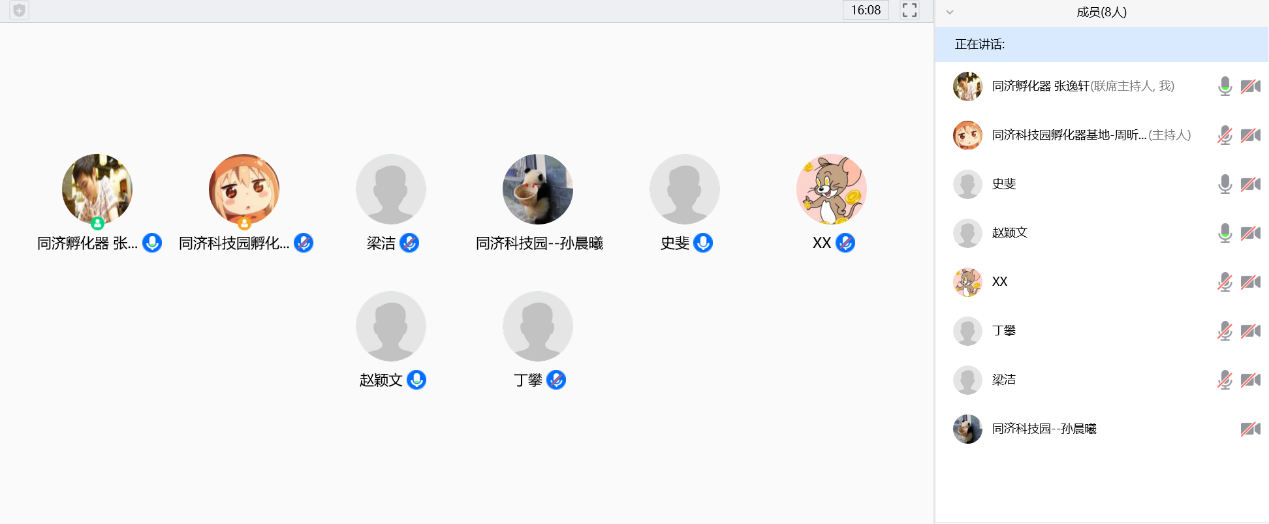Select 赵颖文 name in member list
Screen dimensions: 1269x524
click(x=1010, y=233)
